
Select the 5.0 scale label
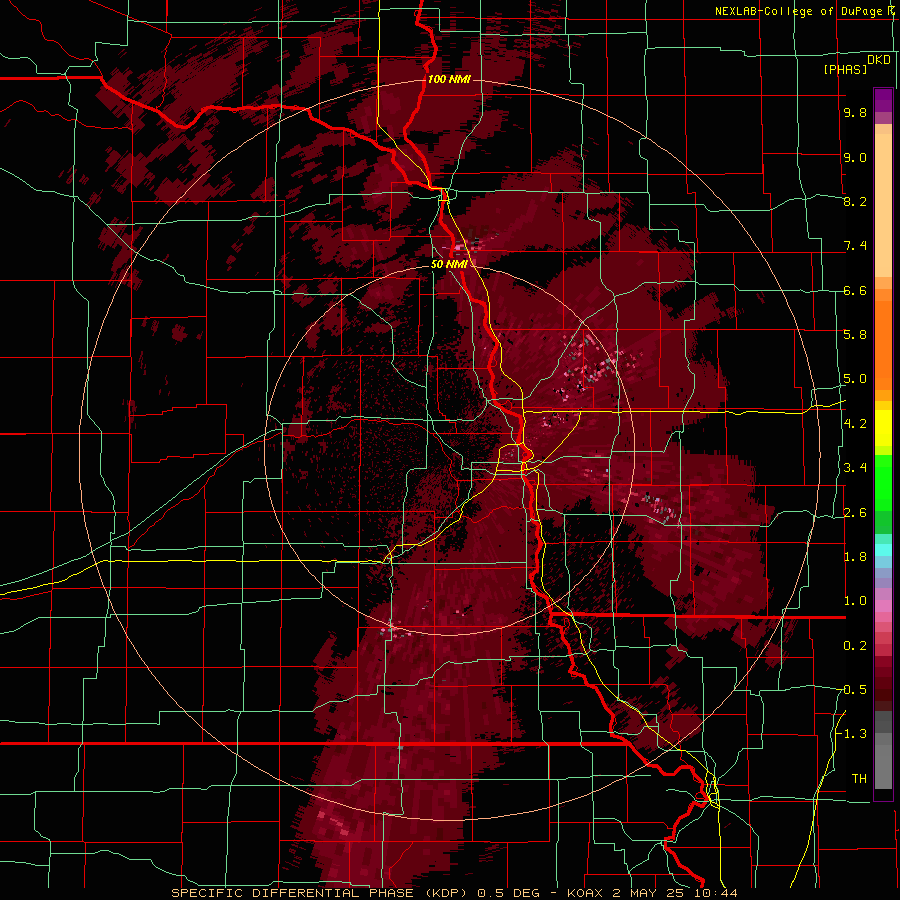[x=855, y=379]
